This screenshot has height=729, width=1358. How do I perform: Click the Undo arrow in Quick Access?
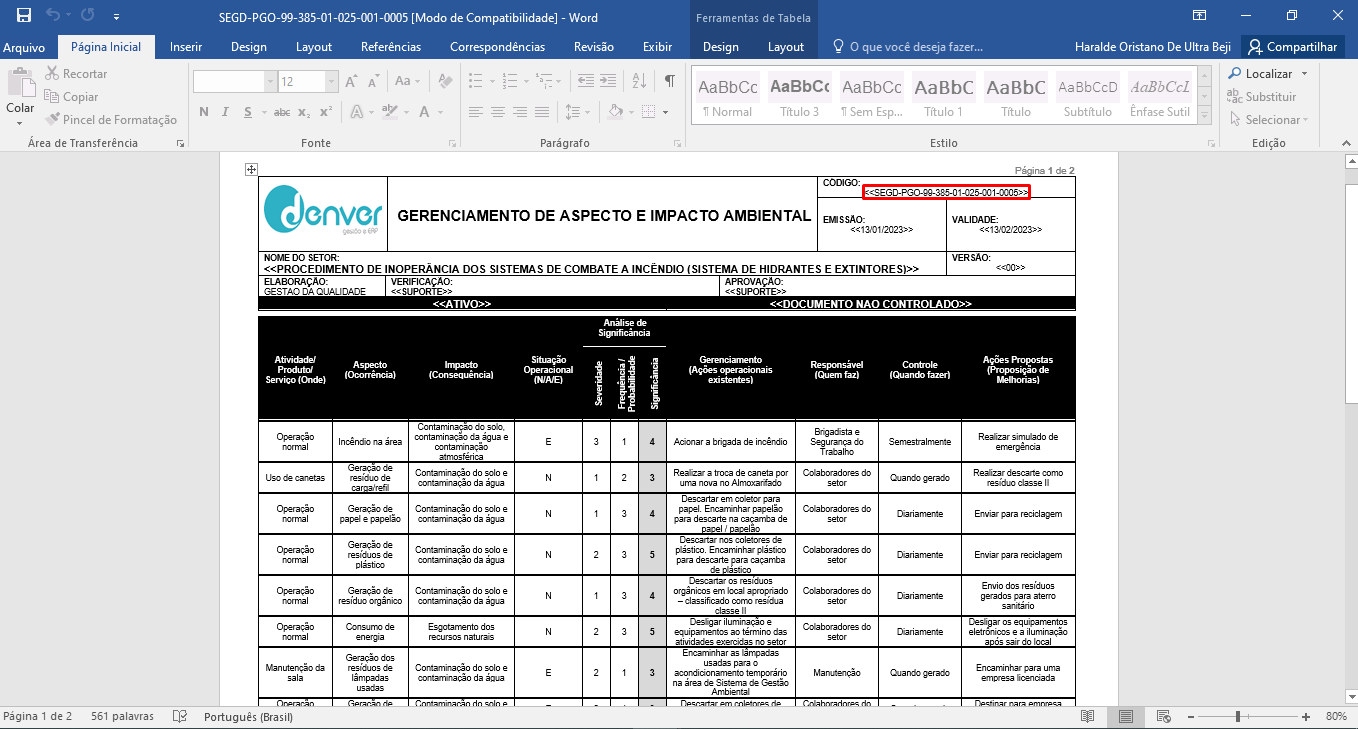53,16
